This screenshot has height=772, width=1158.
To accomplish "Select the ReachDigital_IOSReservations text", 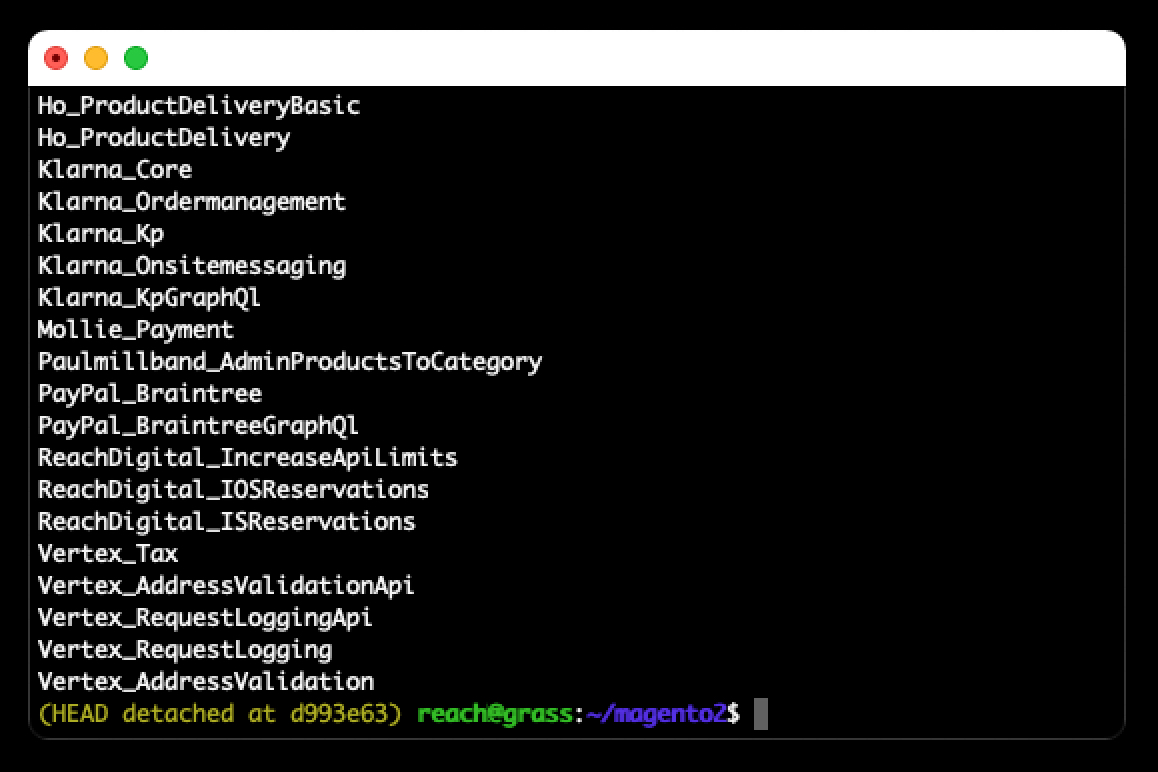I will (x=233, y=490).
